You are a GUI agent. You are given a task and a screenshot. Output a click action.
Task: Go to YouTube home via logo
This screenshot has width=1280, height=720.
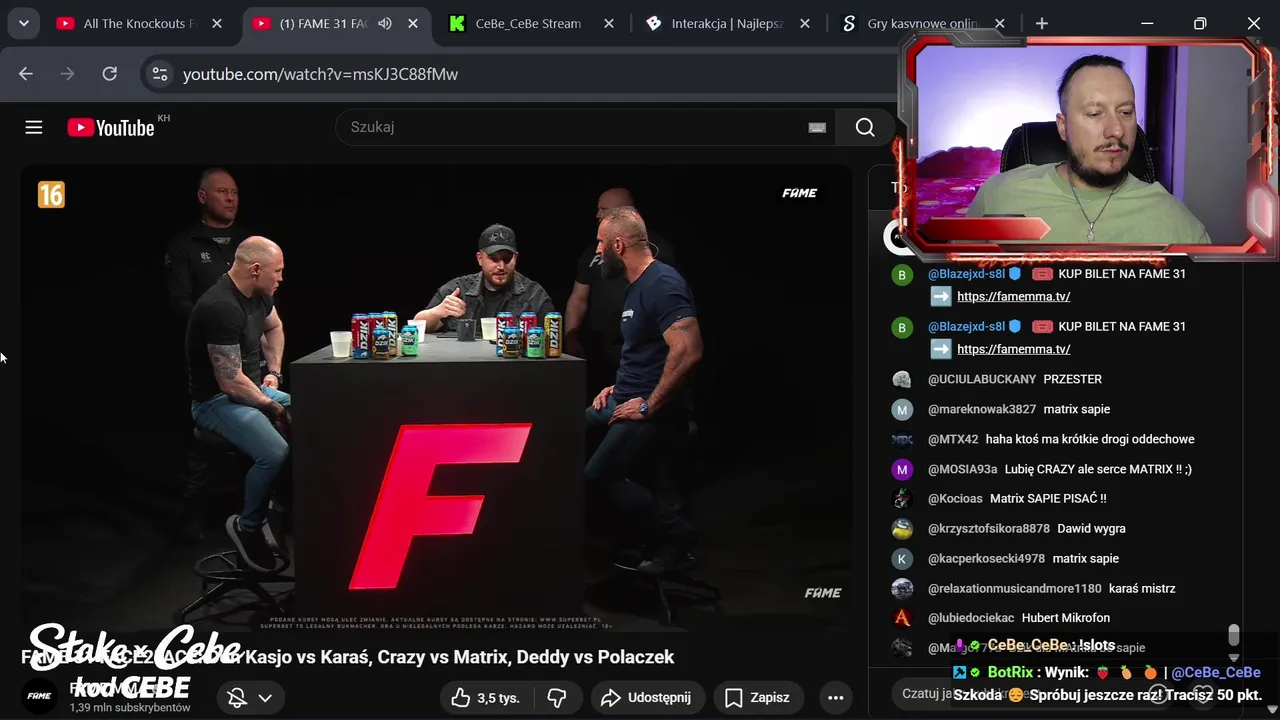pos(111,127)
